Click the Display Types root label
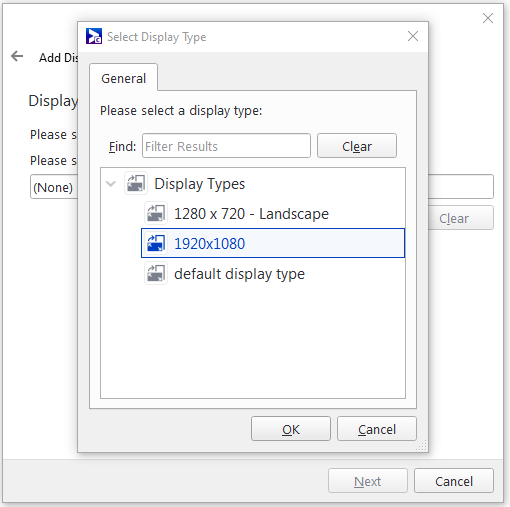510x507 pixels. coord(200,184)
